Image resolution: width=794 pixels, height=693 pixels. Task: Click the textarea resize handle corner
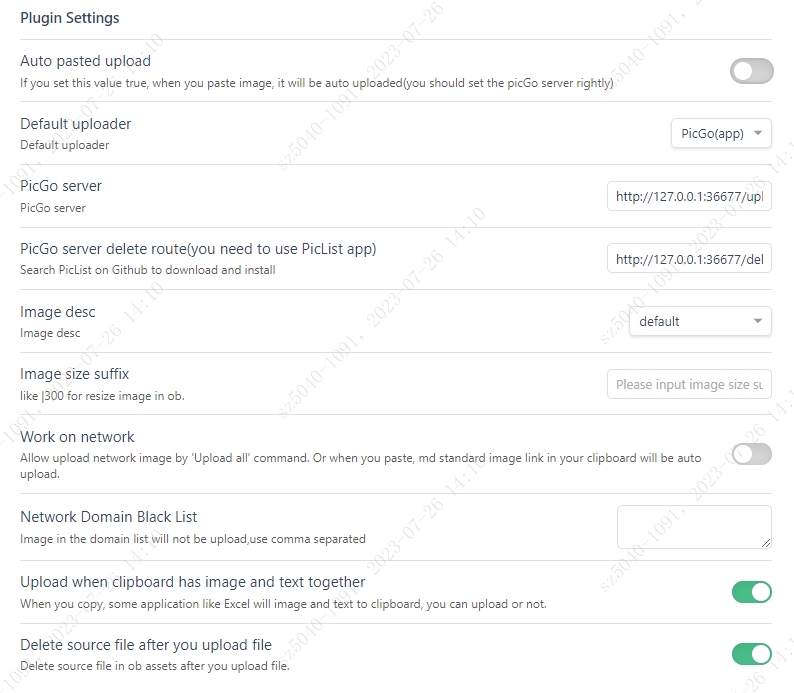tap(766, 543)
